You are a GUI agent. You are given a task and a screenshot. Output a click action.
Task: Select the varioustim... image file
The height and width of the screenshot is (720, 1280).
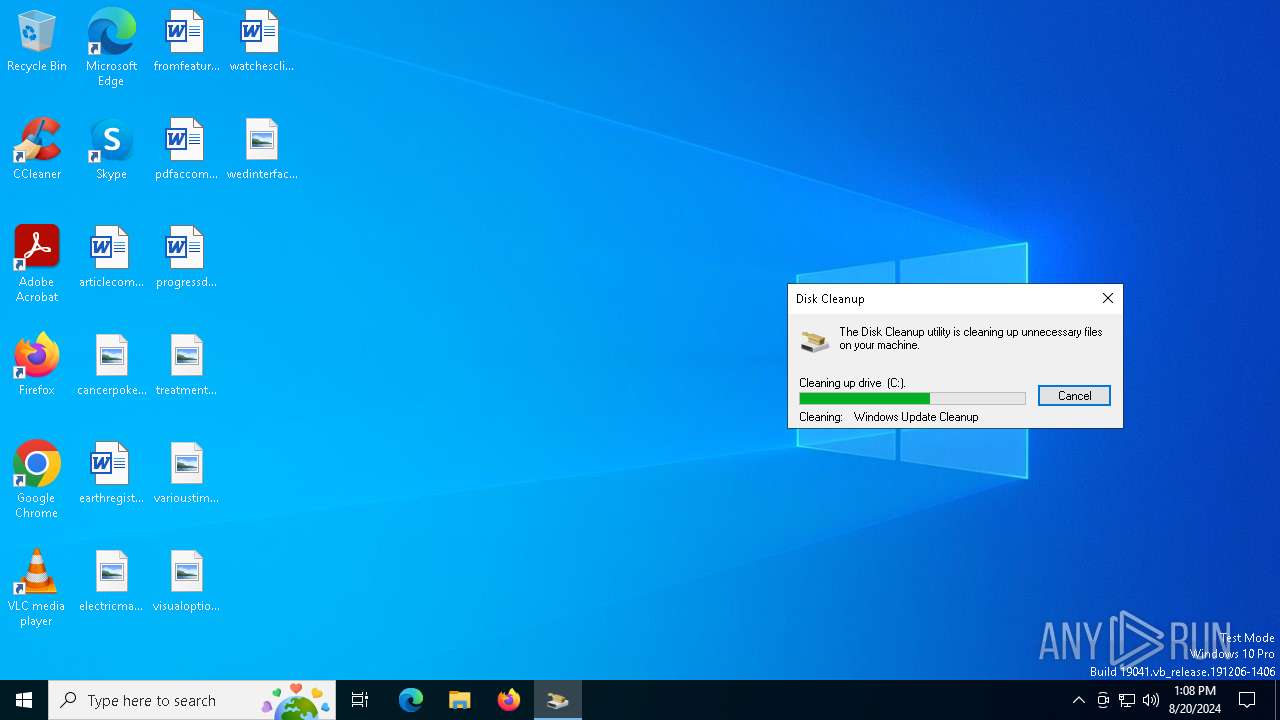186,473
